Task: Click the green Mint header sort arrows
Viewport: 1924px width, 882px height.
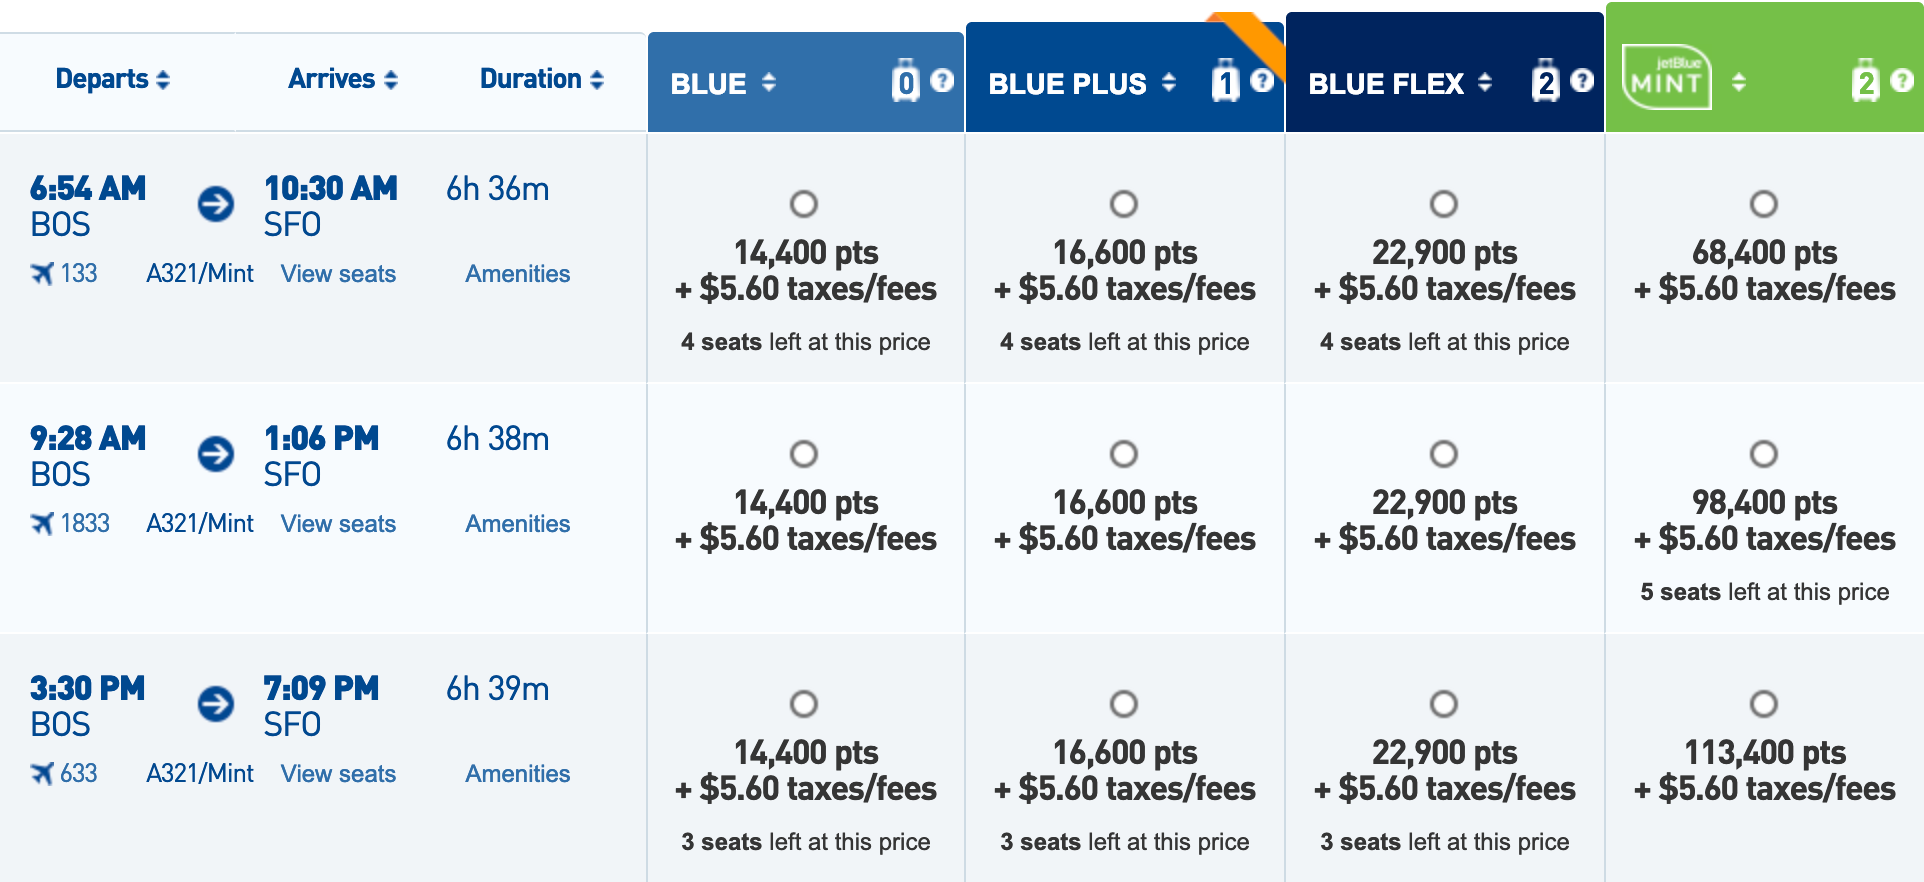Action: [1739, 82]
